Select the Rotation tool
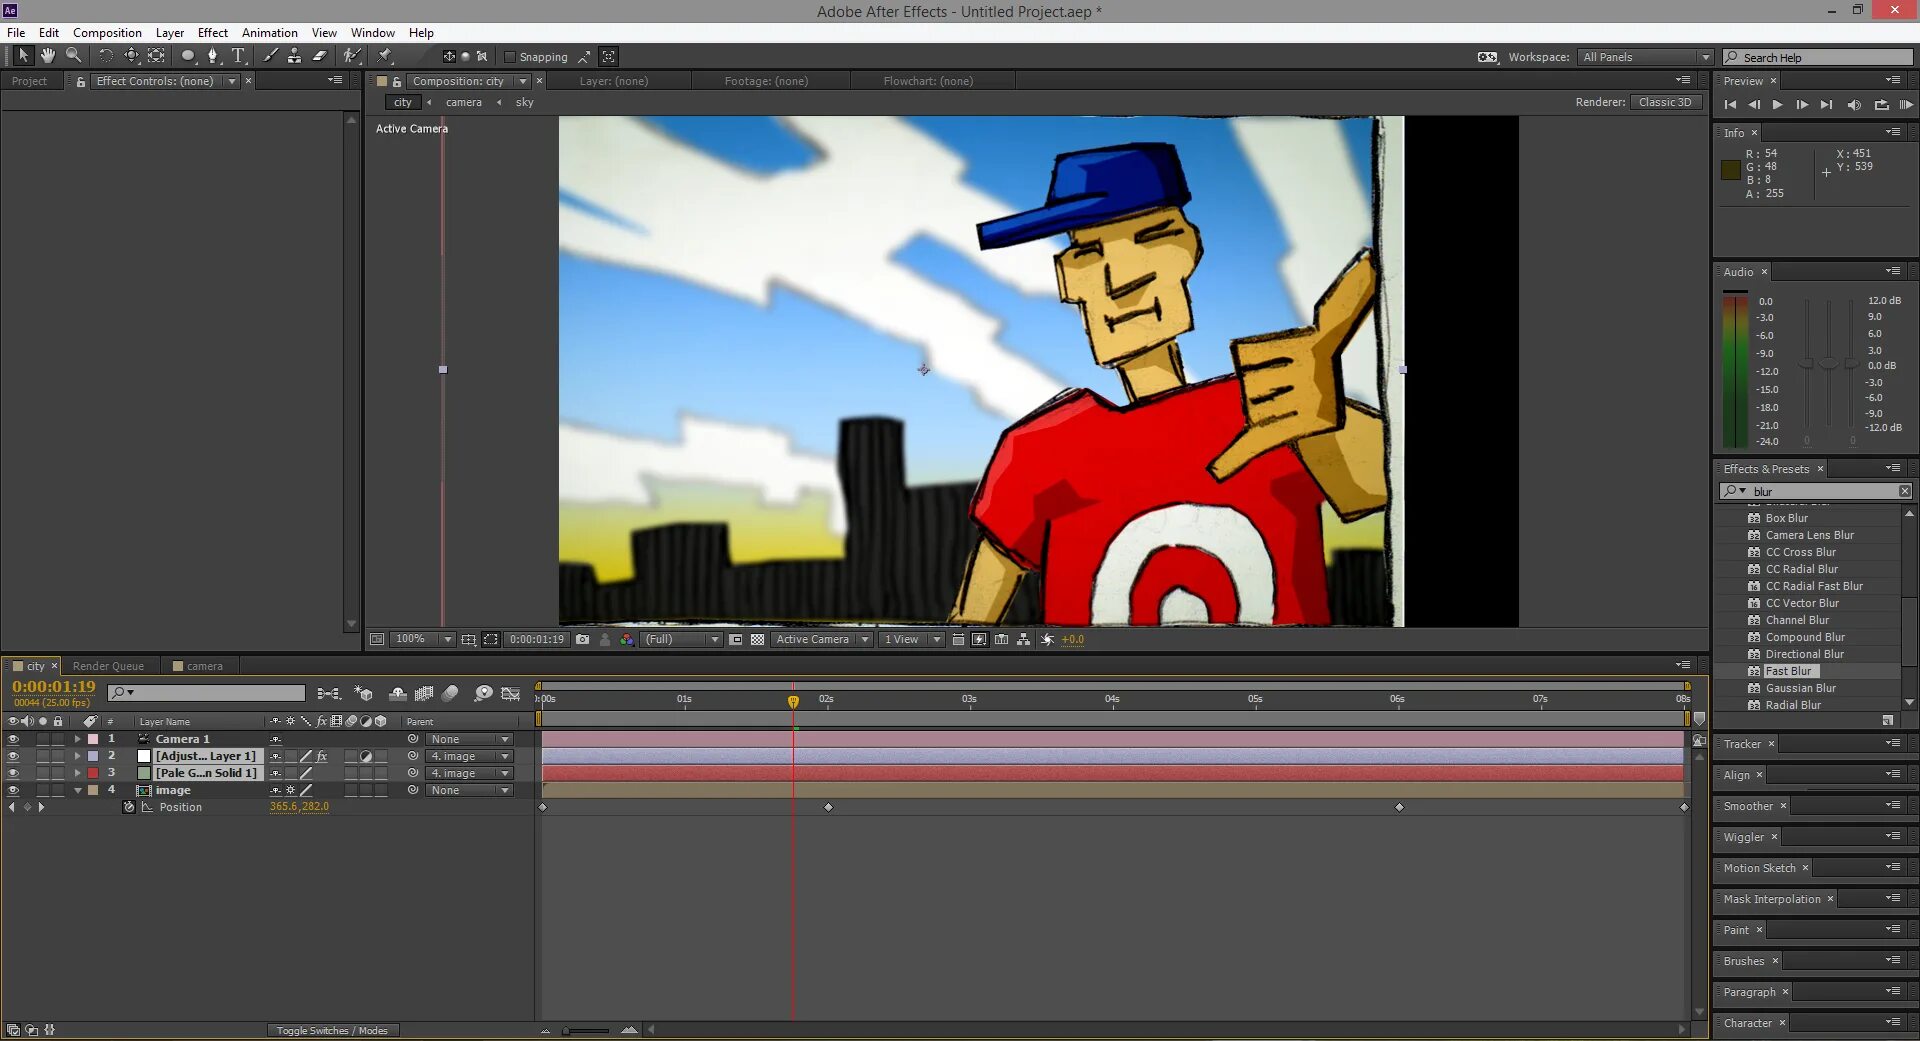Image resolution: width=1920 pixels, height=1041 pixels. [106, 56]
